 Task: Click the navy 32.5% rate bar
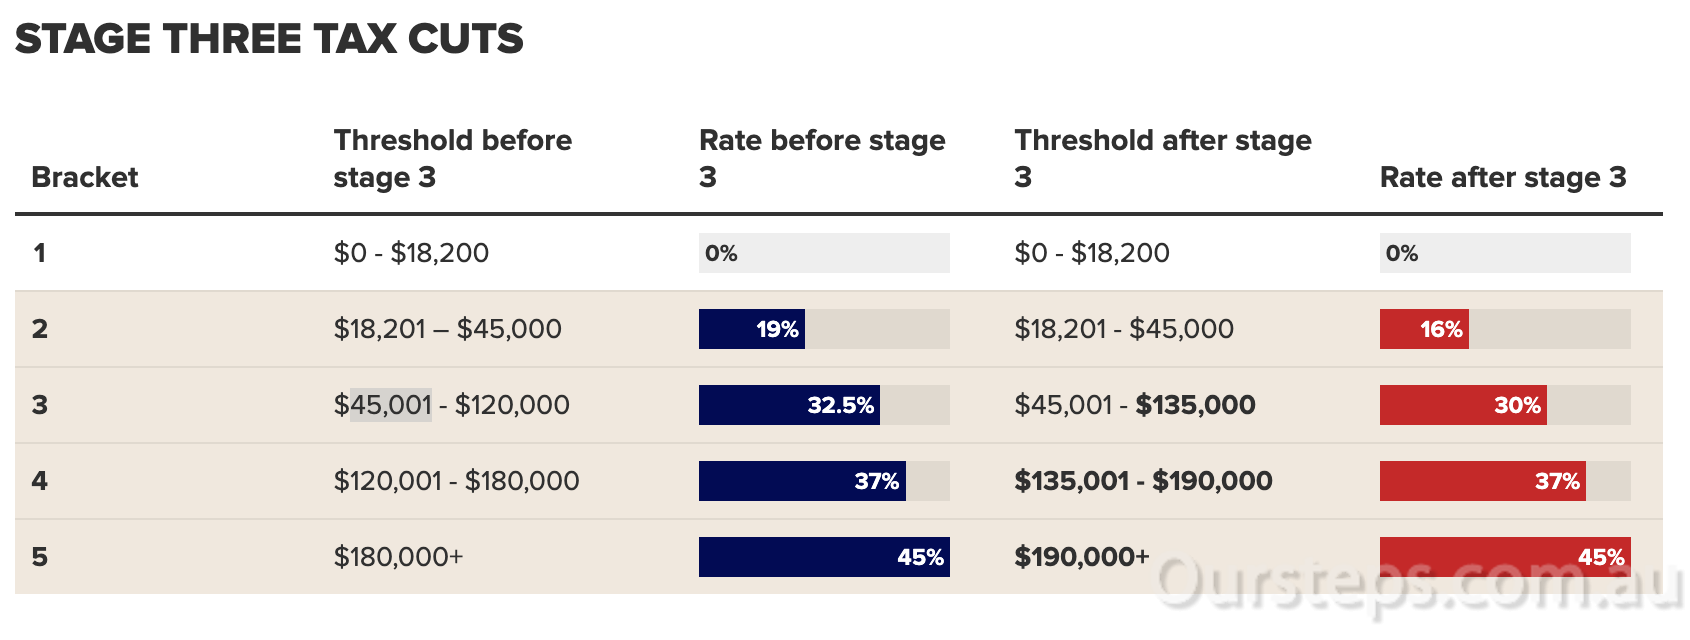point(789,405)
